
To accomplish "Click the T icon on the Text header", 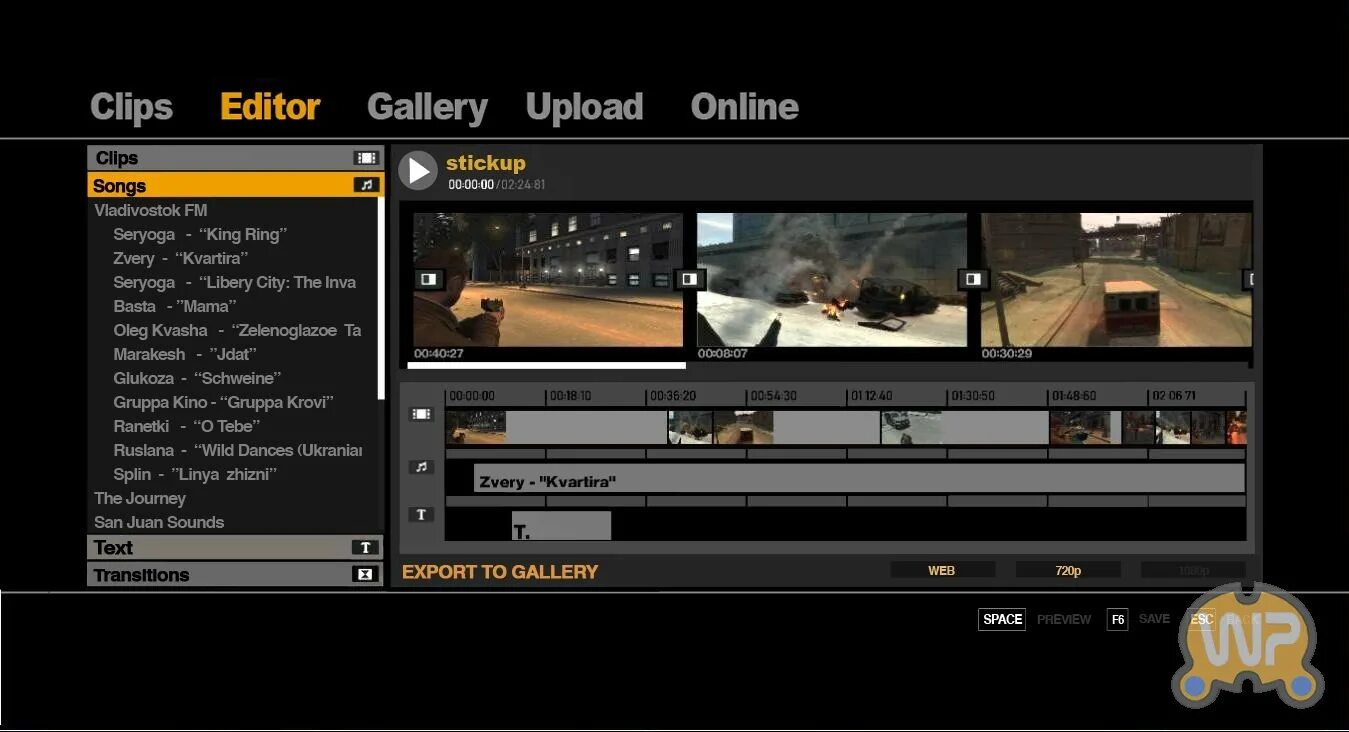I will tap(366, 547).
